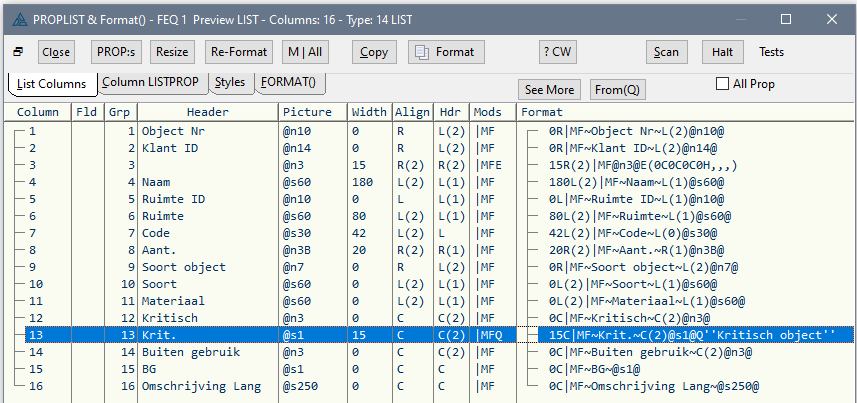Maximize the PROPLIST window
Viewport: 857px width, 403px height.
(x=786, y=19)
